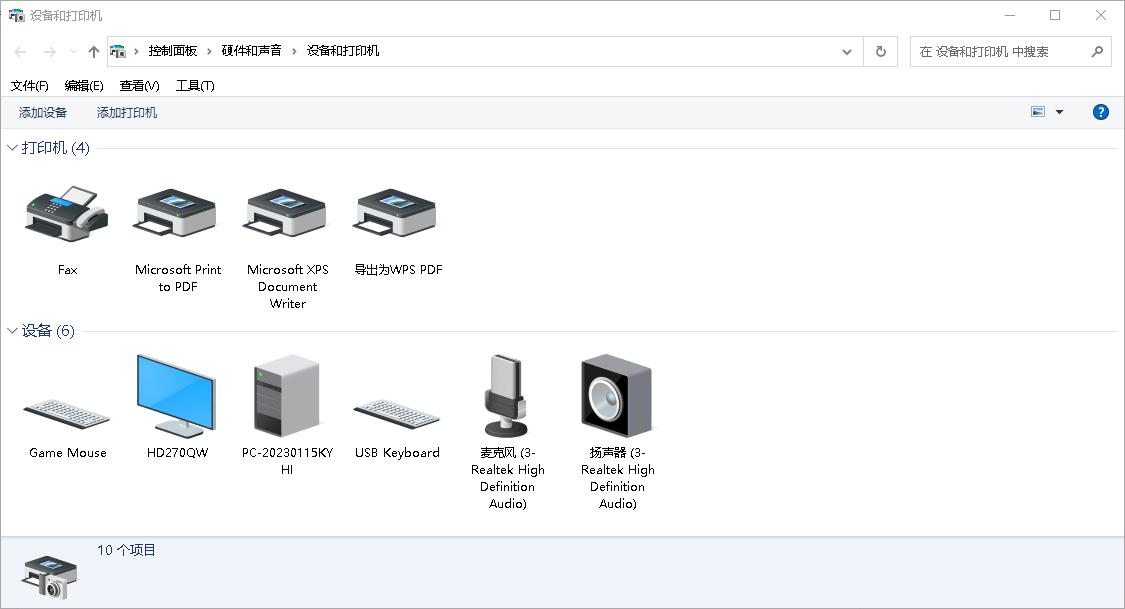The height and width of the screenshot is (609, 1125).
Task: Select the USB Keyboard device
Action: pyautogui.click(x=397, y=412)
